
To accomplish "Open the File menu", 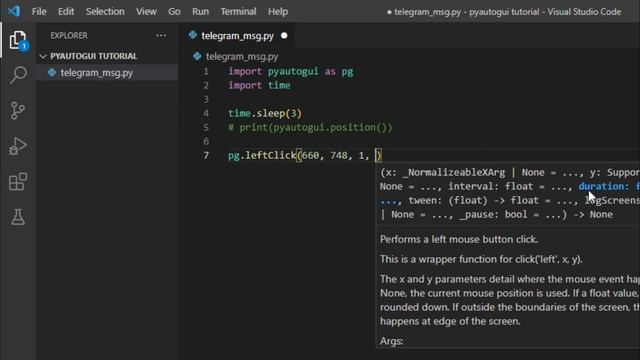I will pyautogui.click(x=39, y=11).
